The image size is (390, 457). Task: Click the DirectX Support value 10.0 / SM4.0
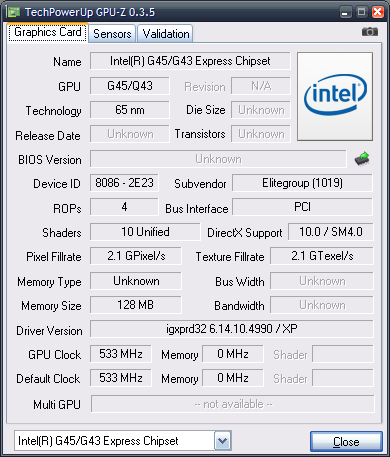331,232
